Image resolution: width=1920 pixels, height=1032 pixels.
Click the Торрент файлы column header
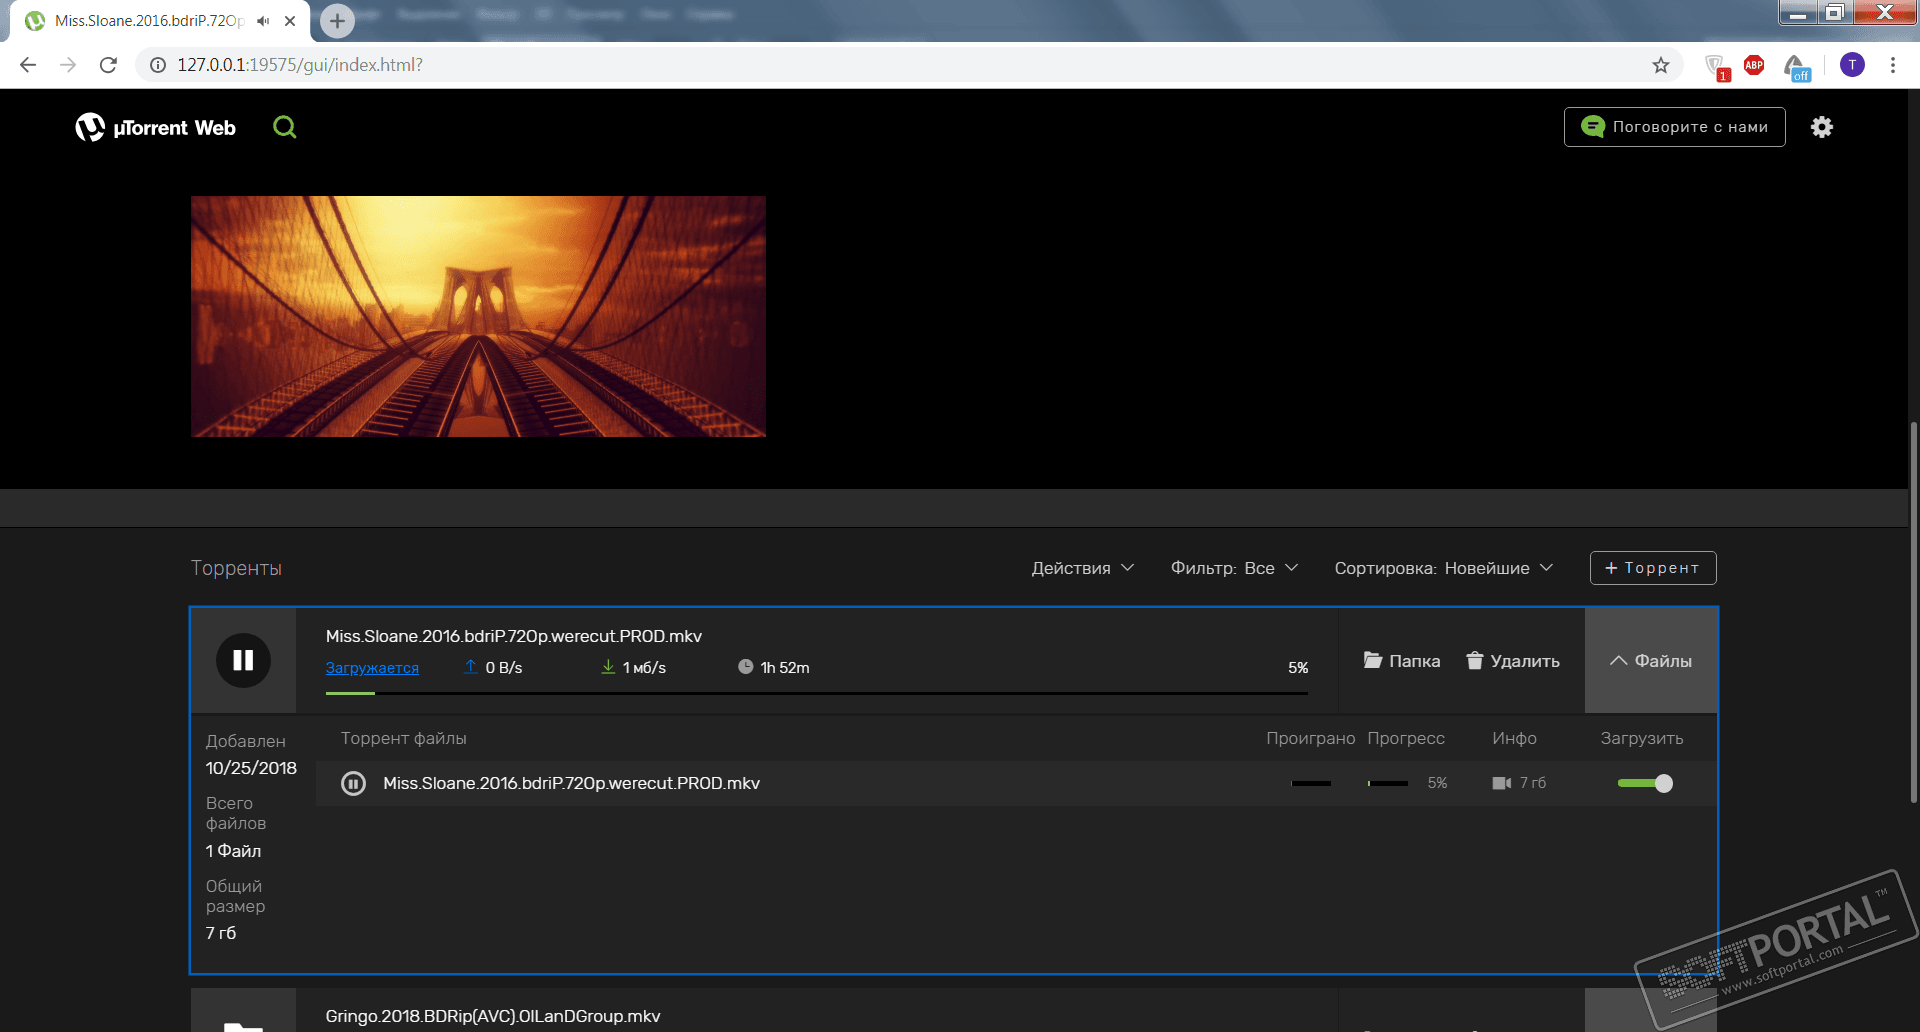click(x=403, y=738)
